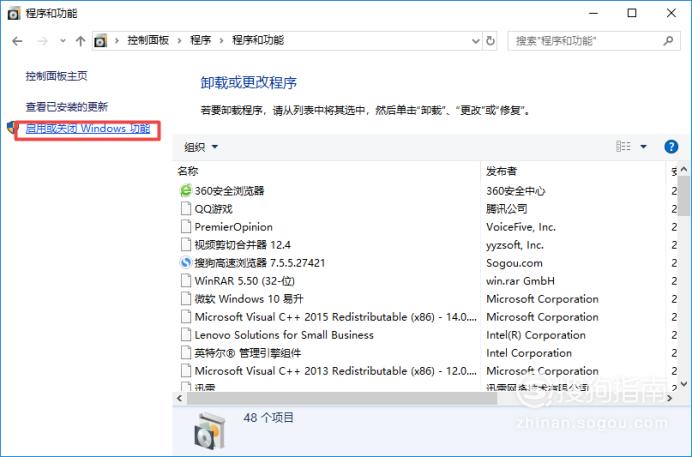This screenshot has height=457, width=692.
Task: Select the QQ游戏 program icon
Action: point(186,209)
